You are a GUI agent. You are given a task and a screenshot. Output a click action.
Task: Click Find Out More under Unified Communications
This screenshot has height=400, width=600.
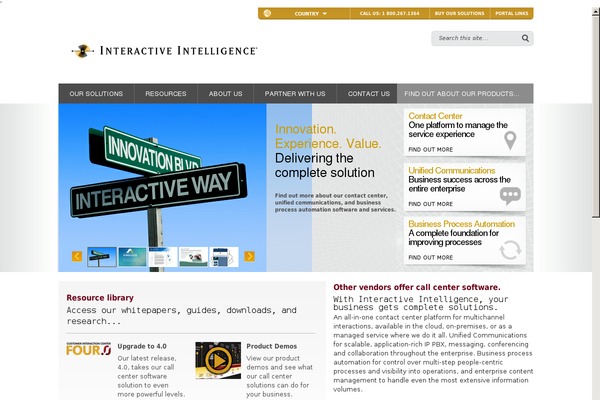[x=430, y=204]
